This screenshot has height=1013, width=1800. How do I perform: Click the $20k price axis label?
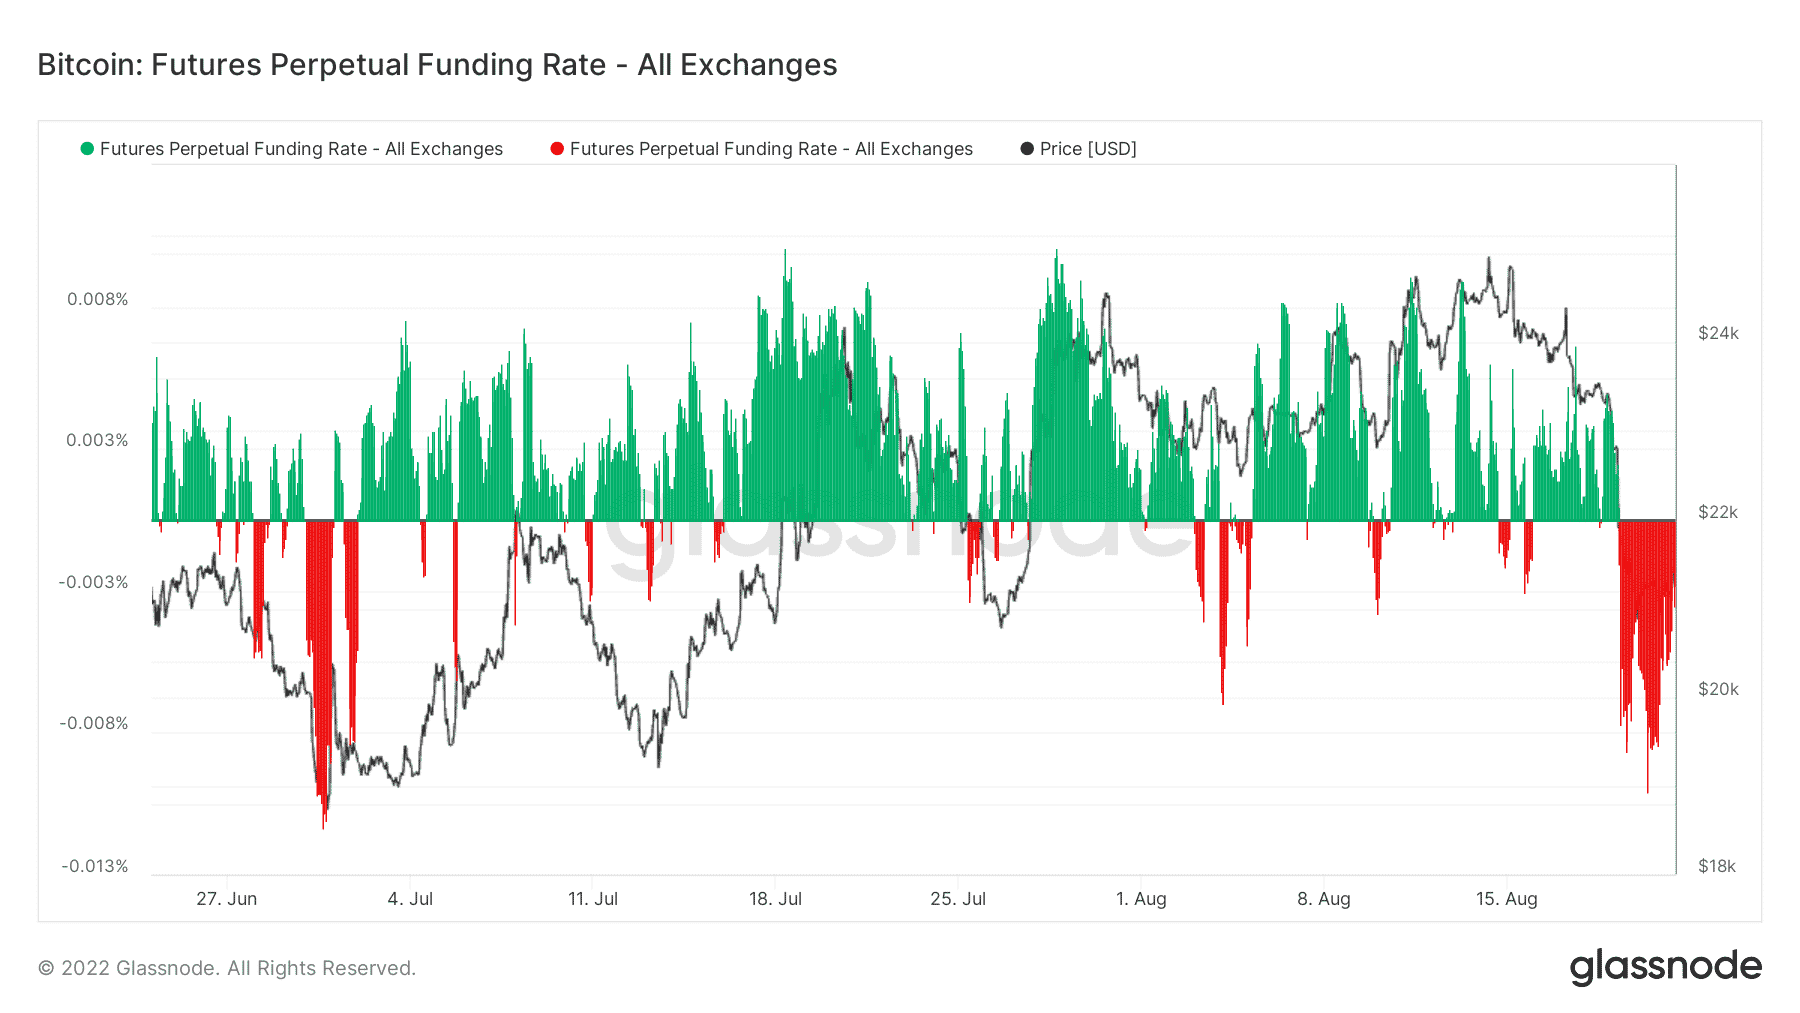[x=1718, y=689]
